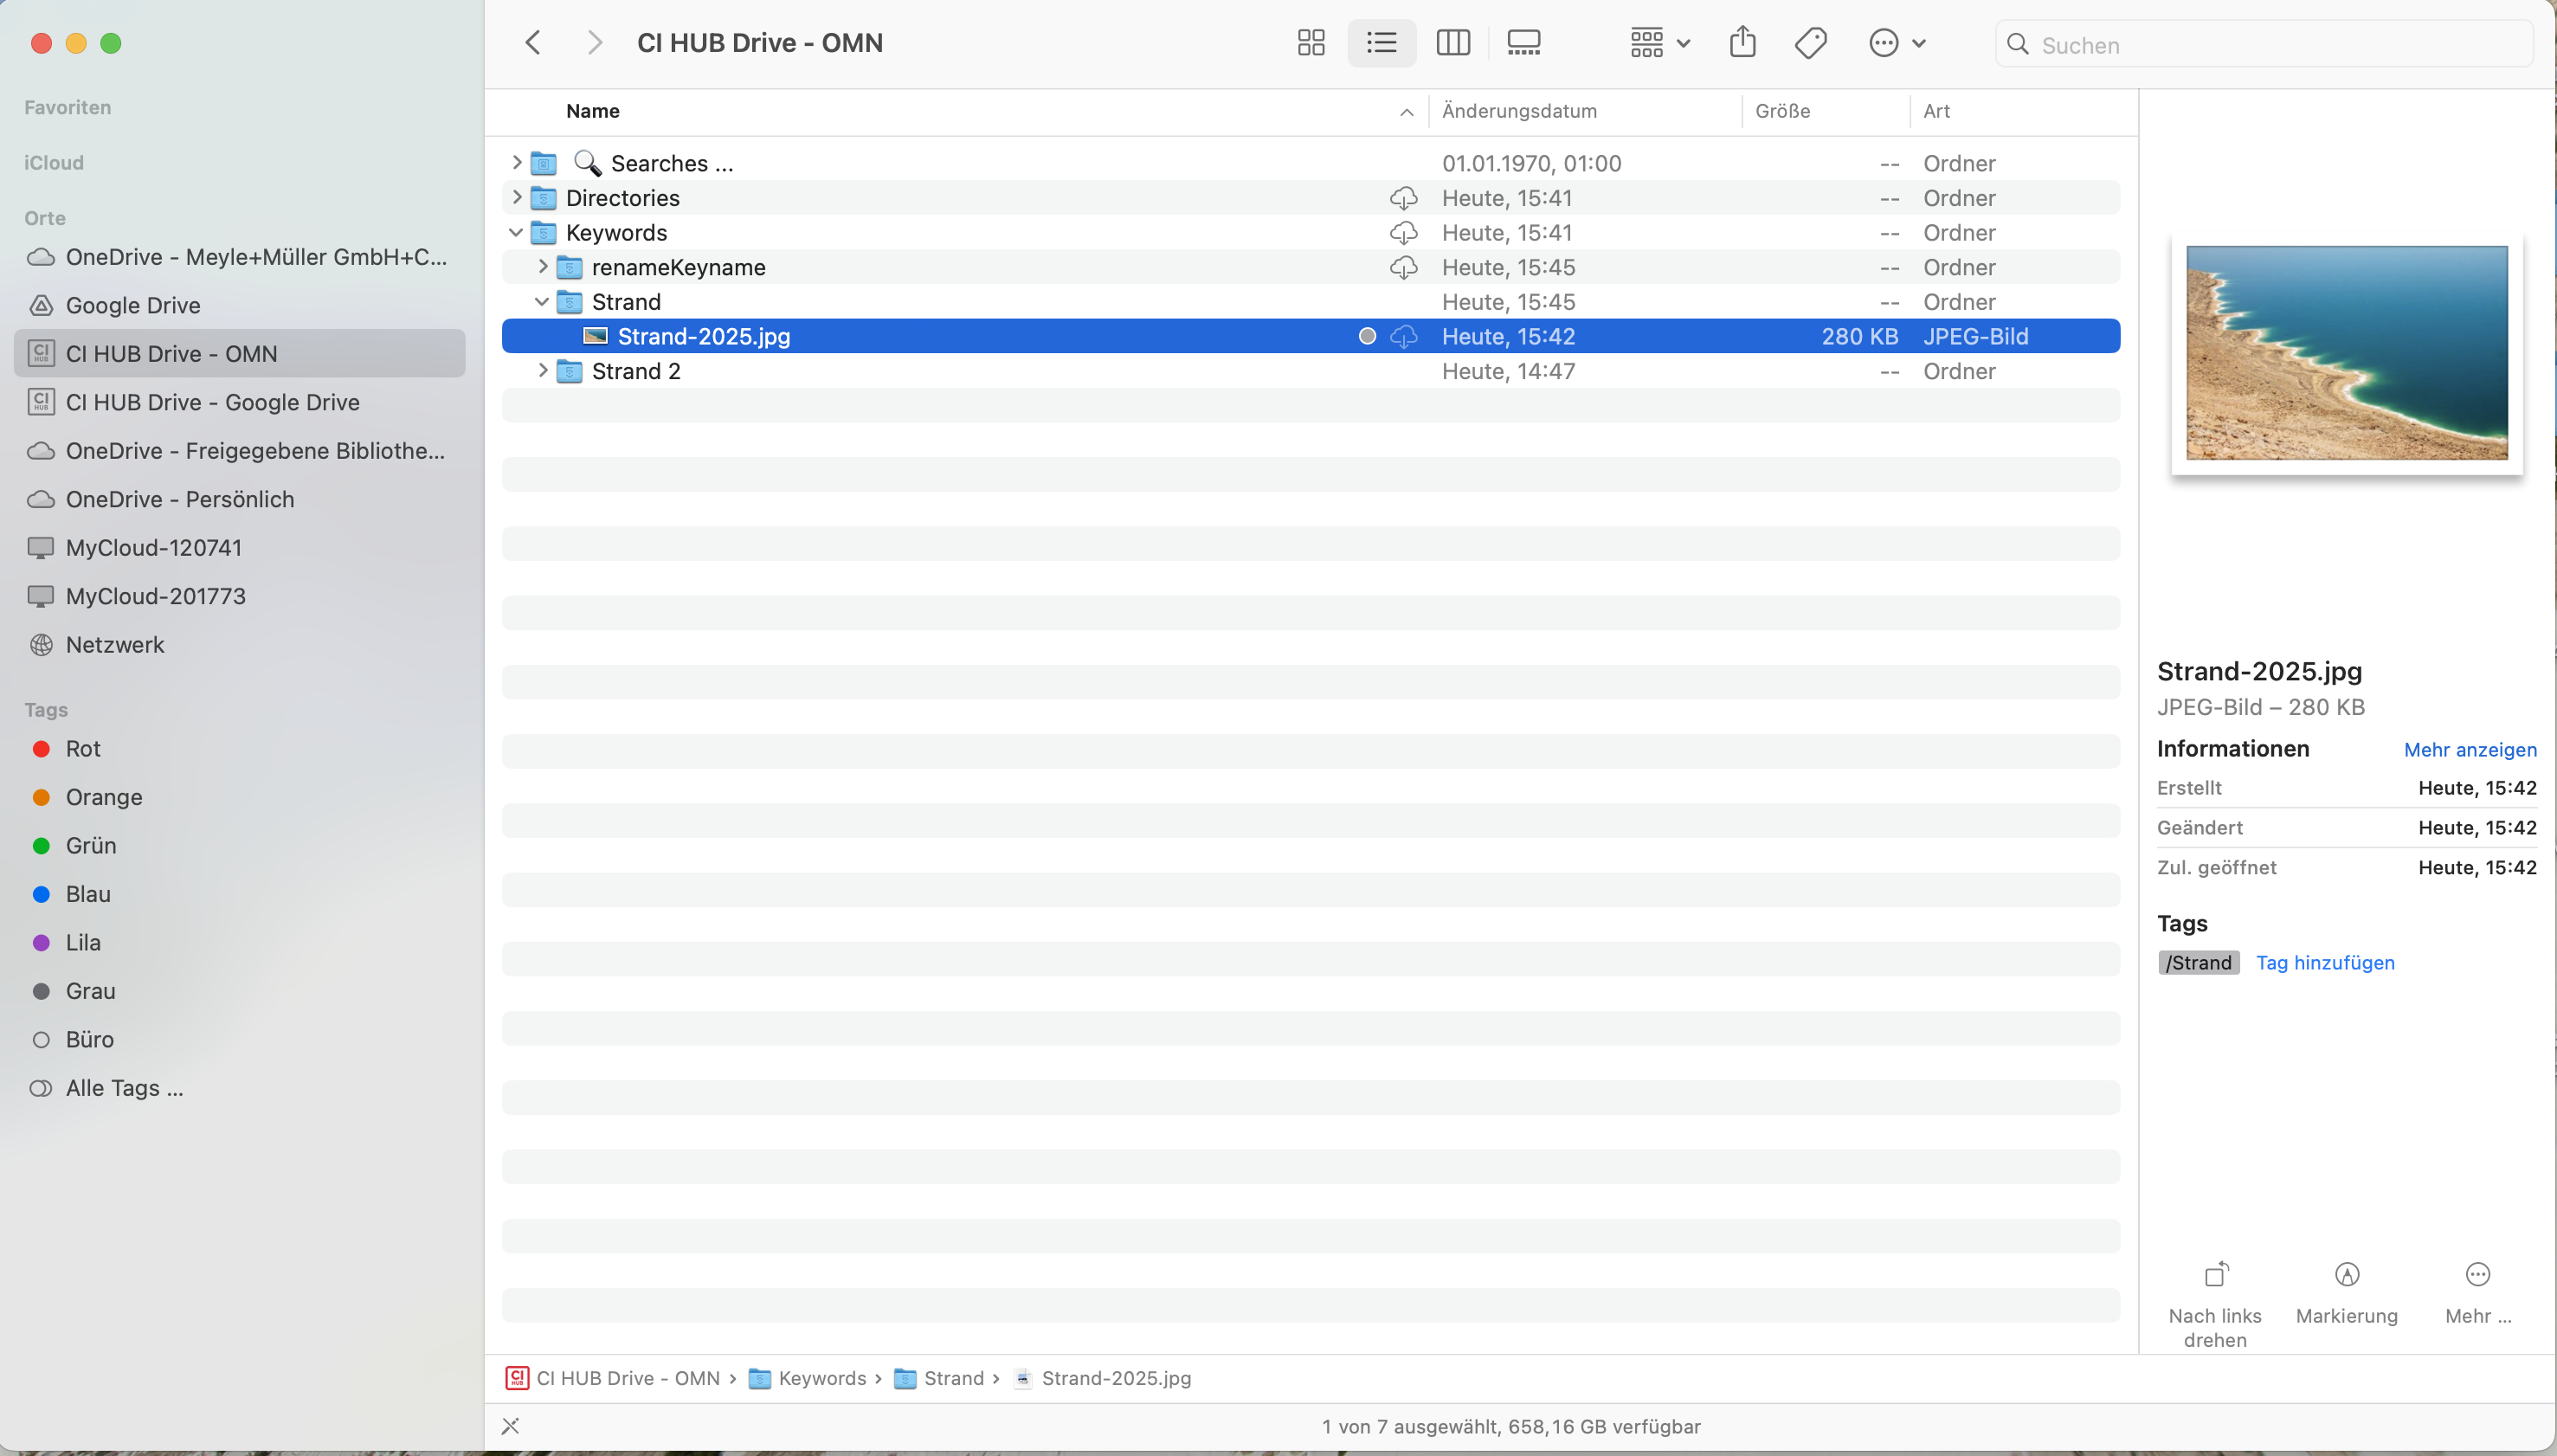Click Nach links drehen rotate icon
The image size is (2557, 1456).
(2215, 1275)
